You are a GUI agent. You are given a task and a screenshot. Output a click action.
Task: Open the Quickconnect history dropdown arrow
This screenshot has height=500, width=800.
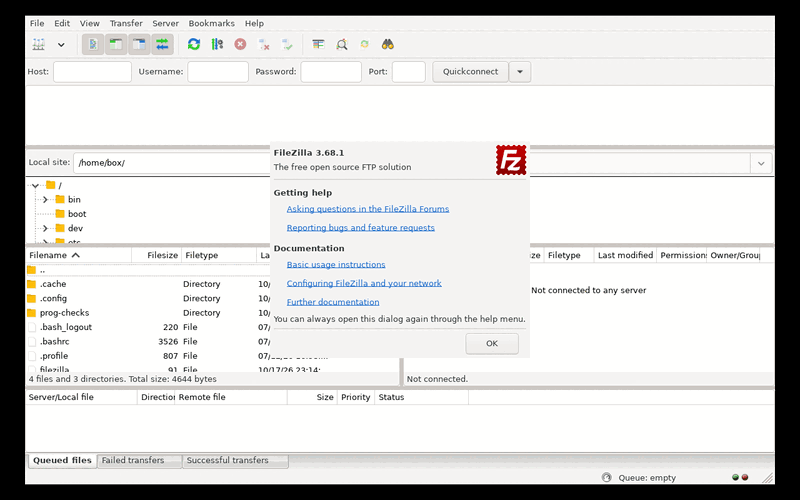(520, 71)
